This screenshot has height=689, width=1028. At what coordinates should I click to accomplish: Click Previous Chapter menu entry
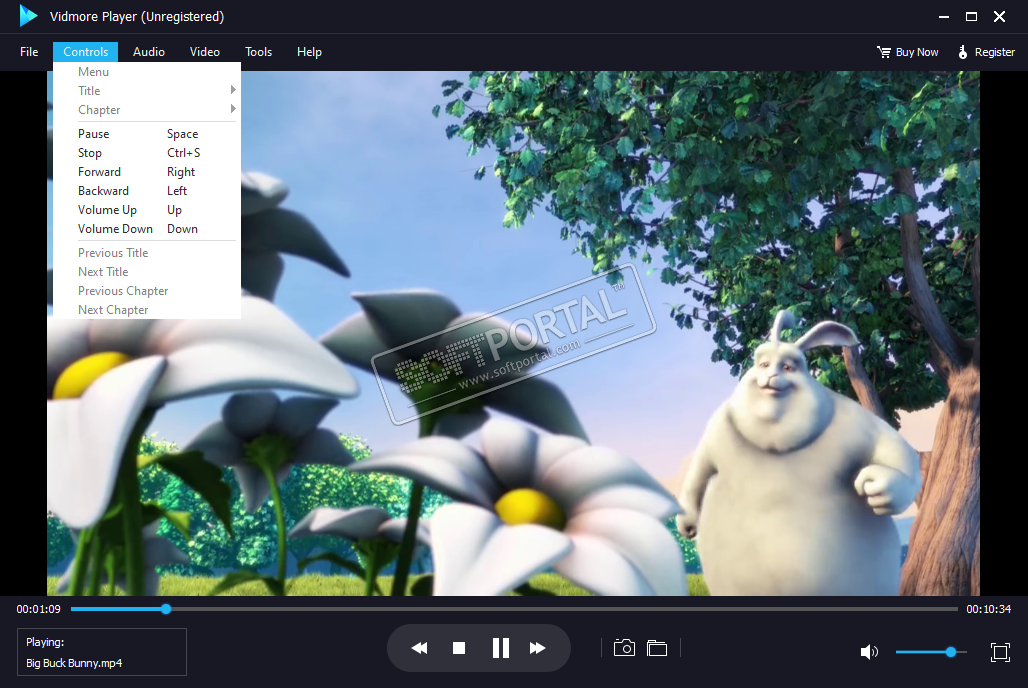click(x=147, y=290)
